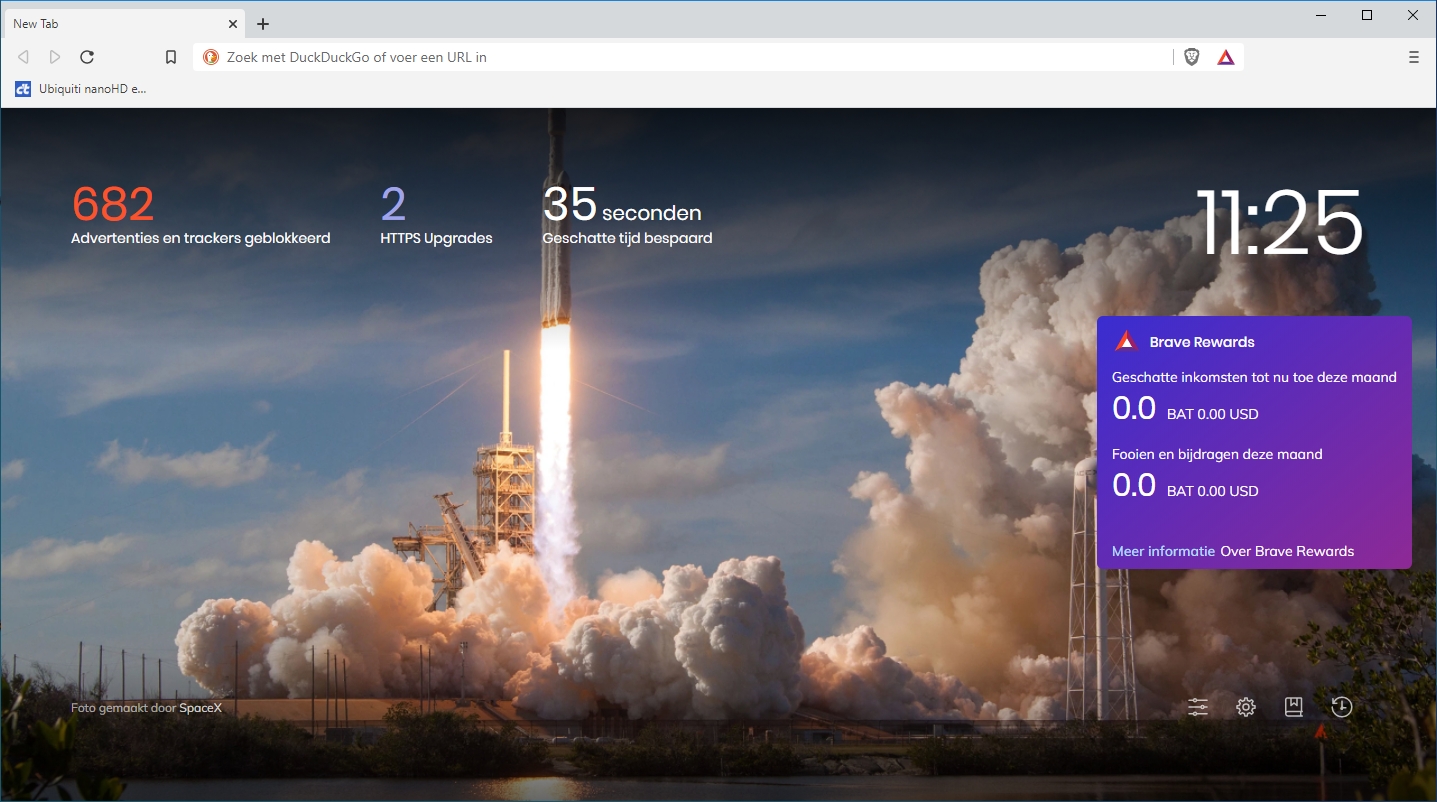
Task: Open Brave Rewards triangle icon in toolbar
Action: pyautogui.click(x=1226, y=57)
